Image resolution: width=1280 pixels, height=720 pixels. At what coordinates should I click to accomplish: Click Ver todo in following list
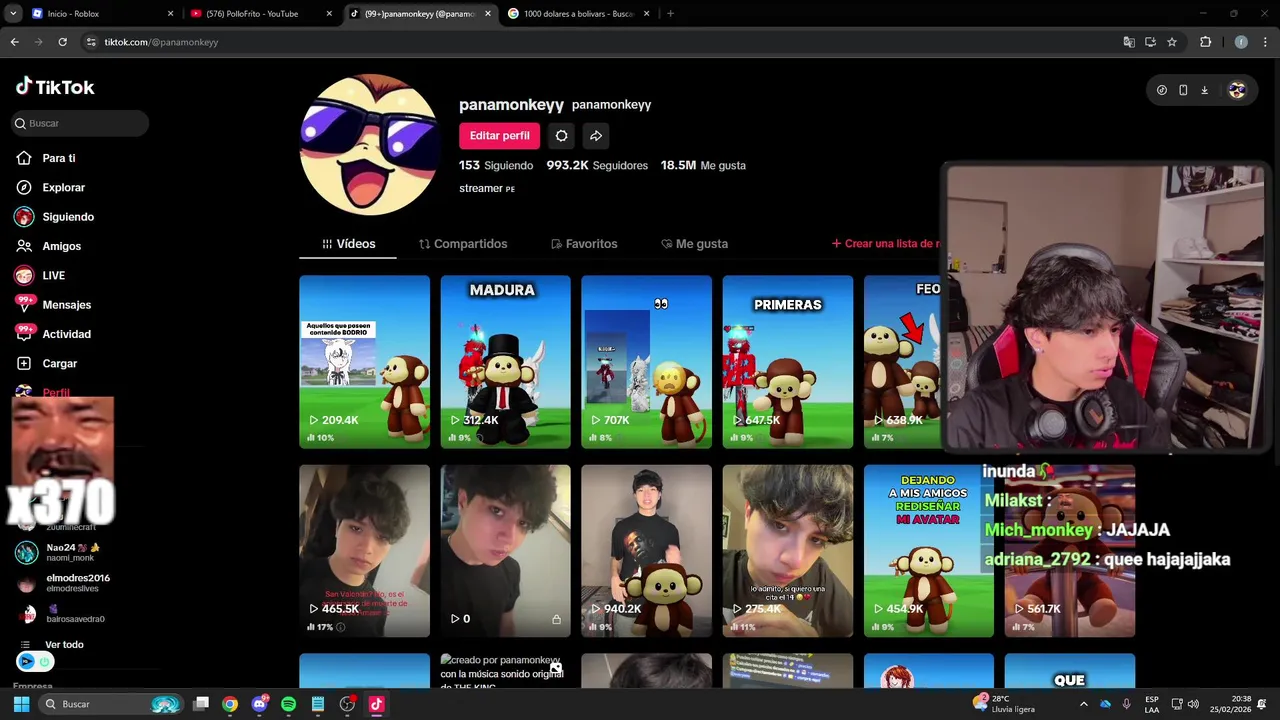coord(64,645)
